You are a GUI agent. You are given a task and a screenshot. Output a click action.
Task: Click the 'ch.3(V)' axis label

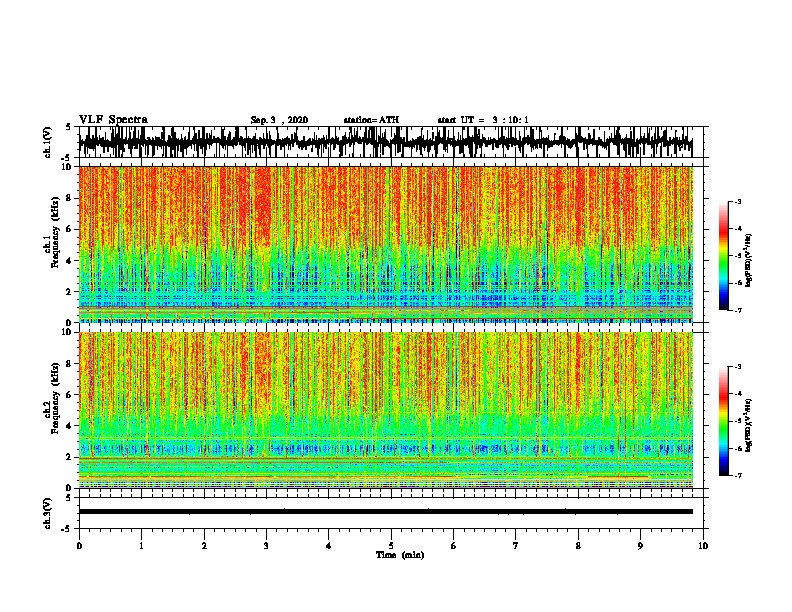pos(48,514)
